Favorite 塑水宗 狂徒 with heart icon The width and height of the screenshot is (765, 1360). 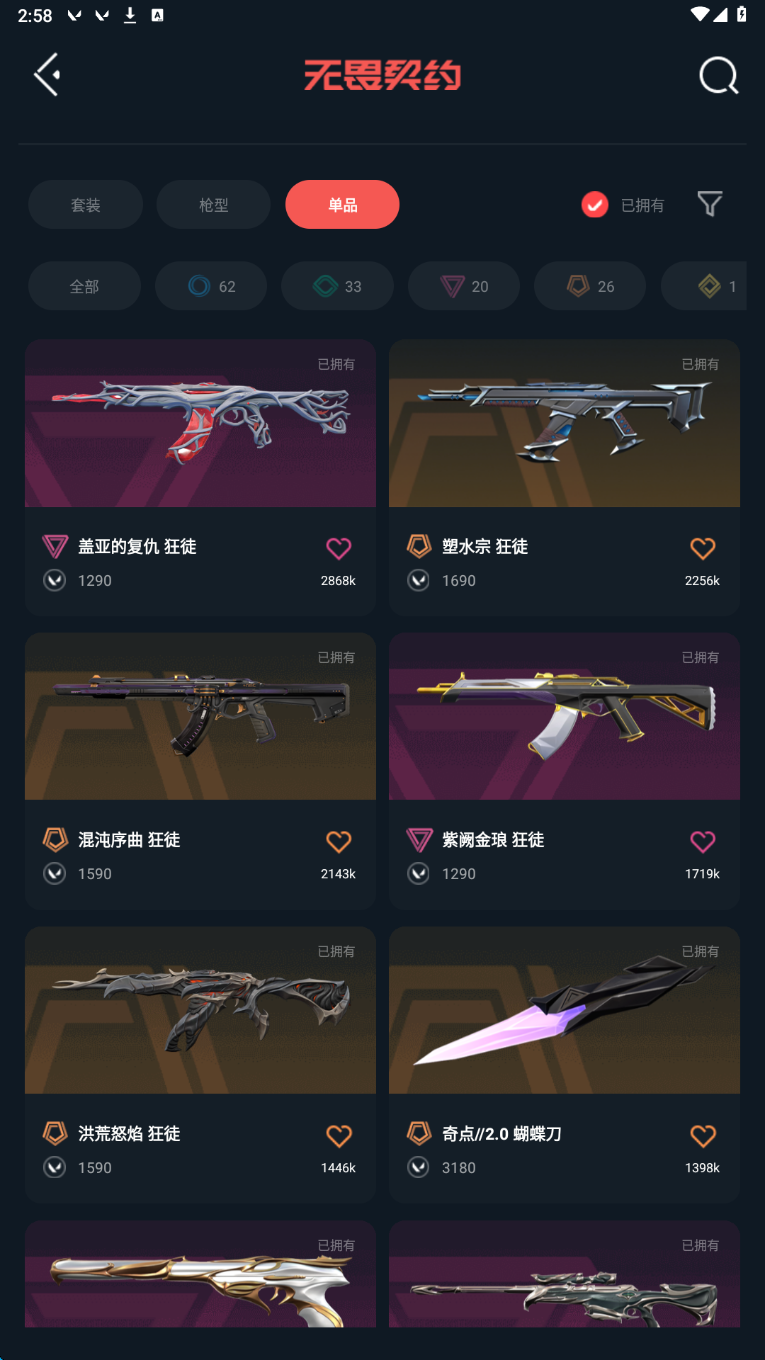point(703,548)
